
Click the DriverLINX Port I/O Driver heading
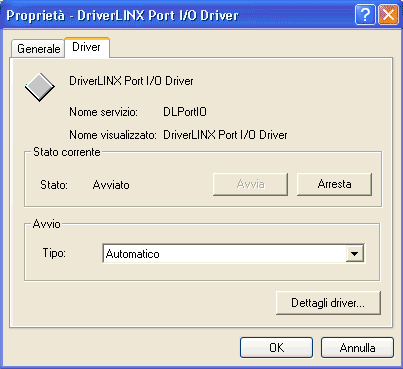click(131, 81)
